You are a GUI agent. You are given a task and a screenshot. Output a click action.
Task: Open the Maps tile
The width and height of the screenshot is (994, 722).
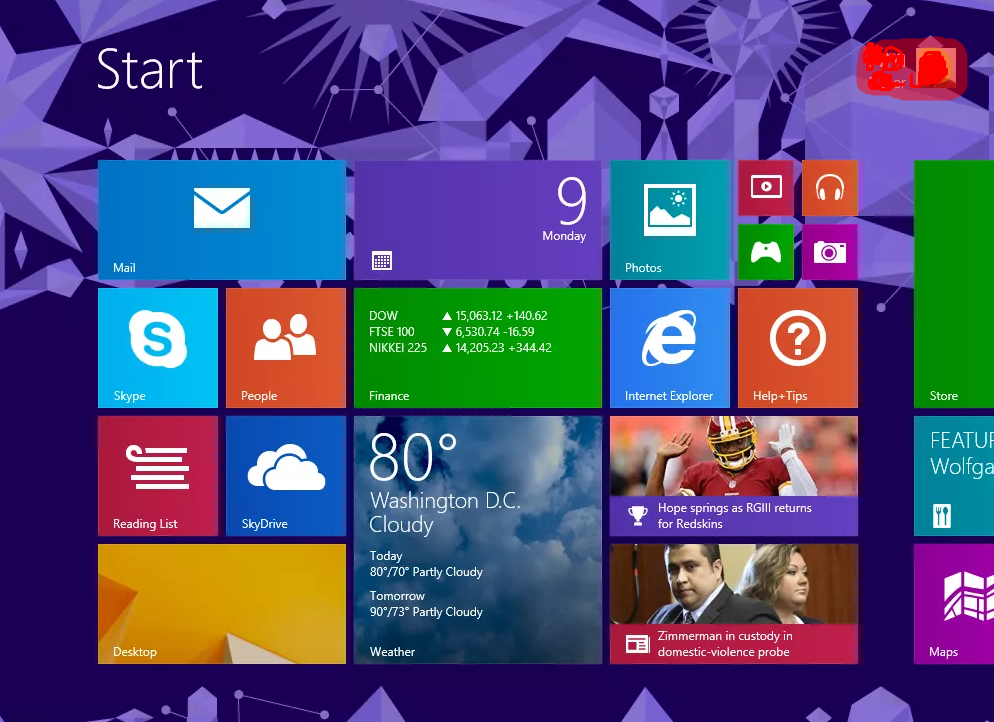tap(954, 604)
